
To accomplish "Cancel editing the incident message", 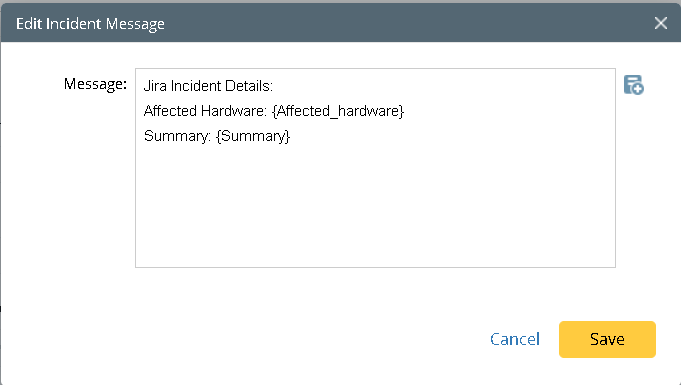I will [x=515, y=339].
